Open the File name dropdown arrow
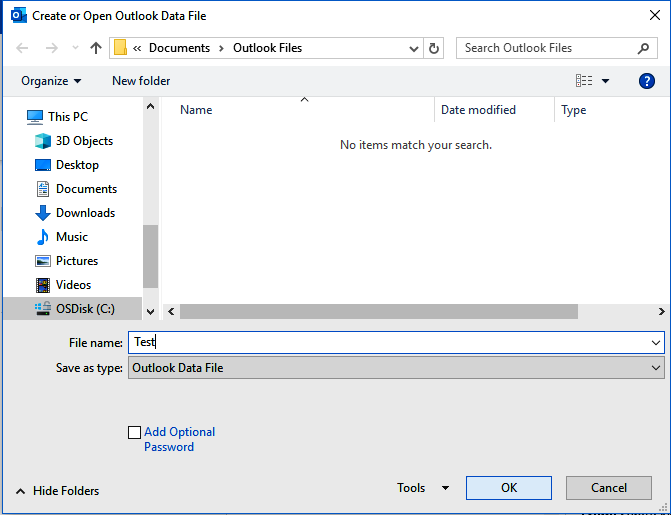This screenshot has height=515, width=671. click(656, 342)
